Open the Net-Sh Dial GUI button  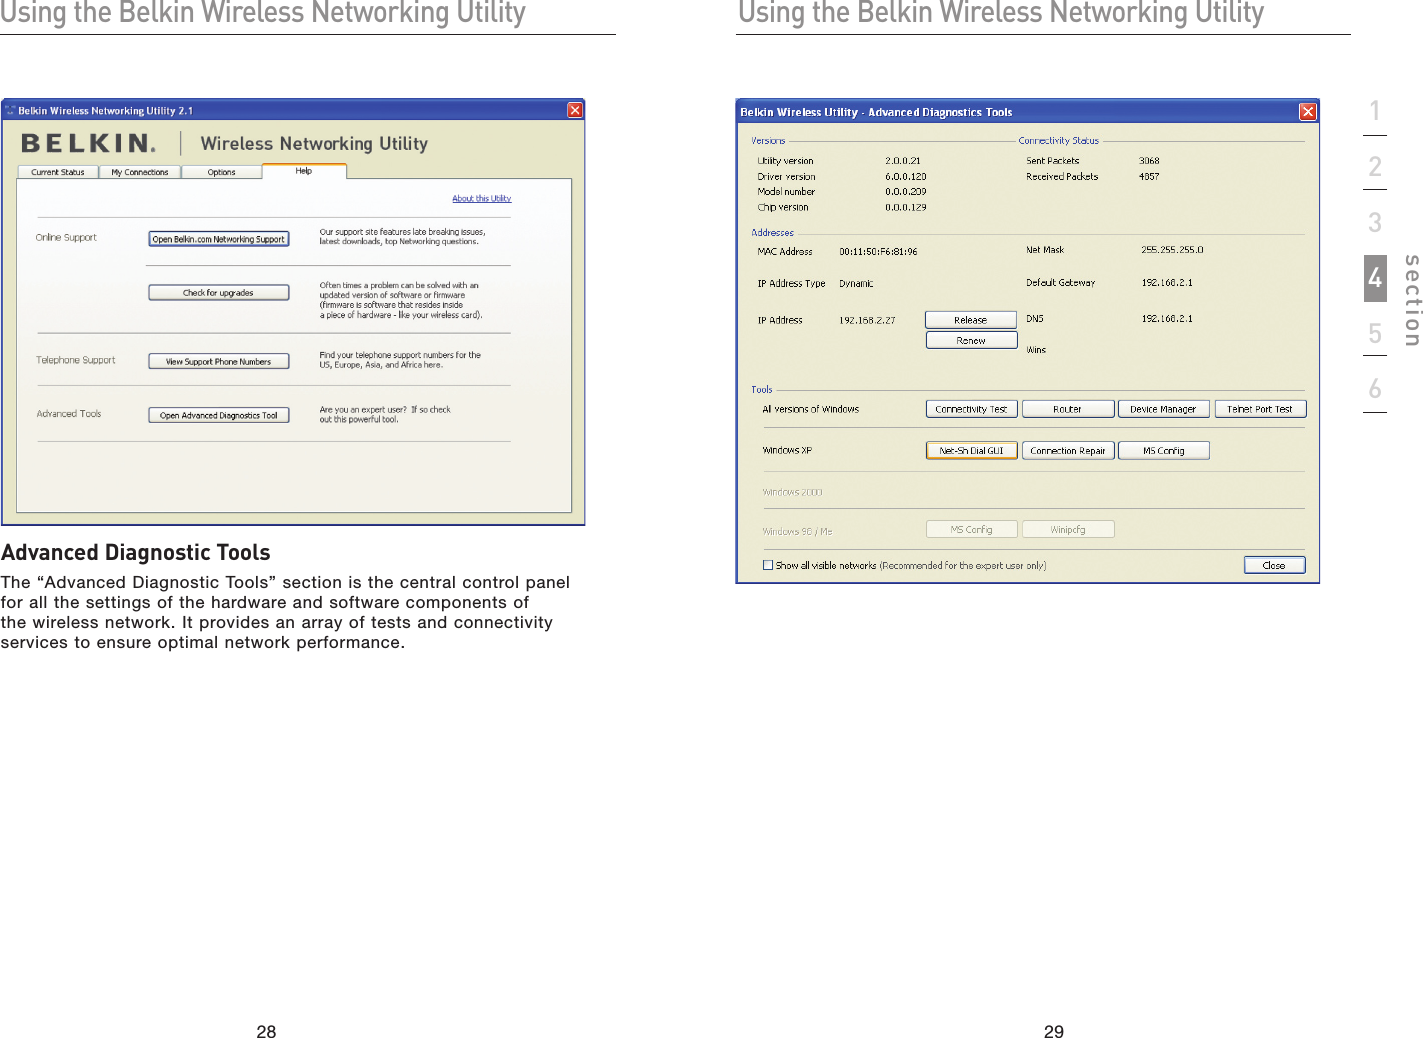pyautogui.click(x=972, y=450)
